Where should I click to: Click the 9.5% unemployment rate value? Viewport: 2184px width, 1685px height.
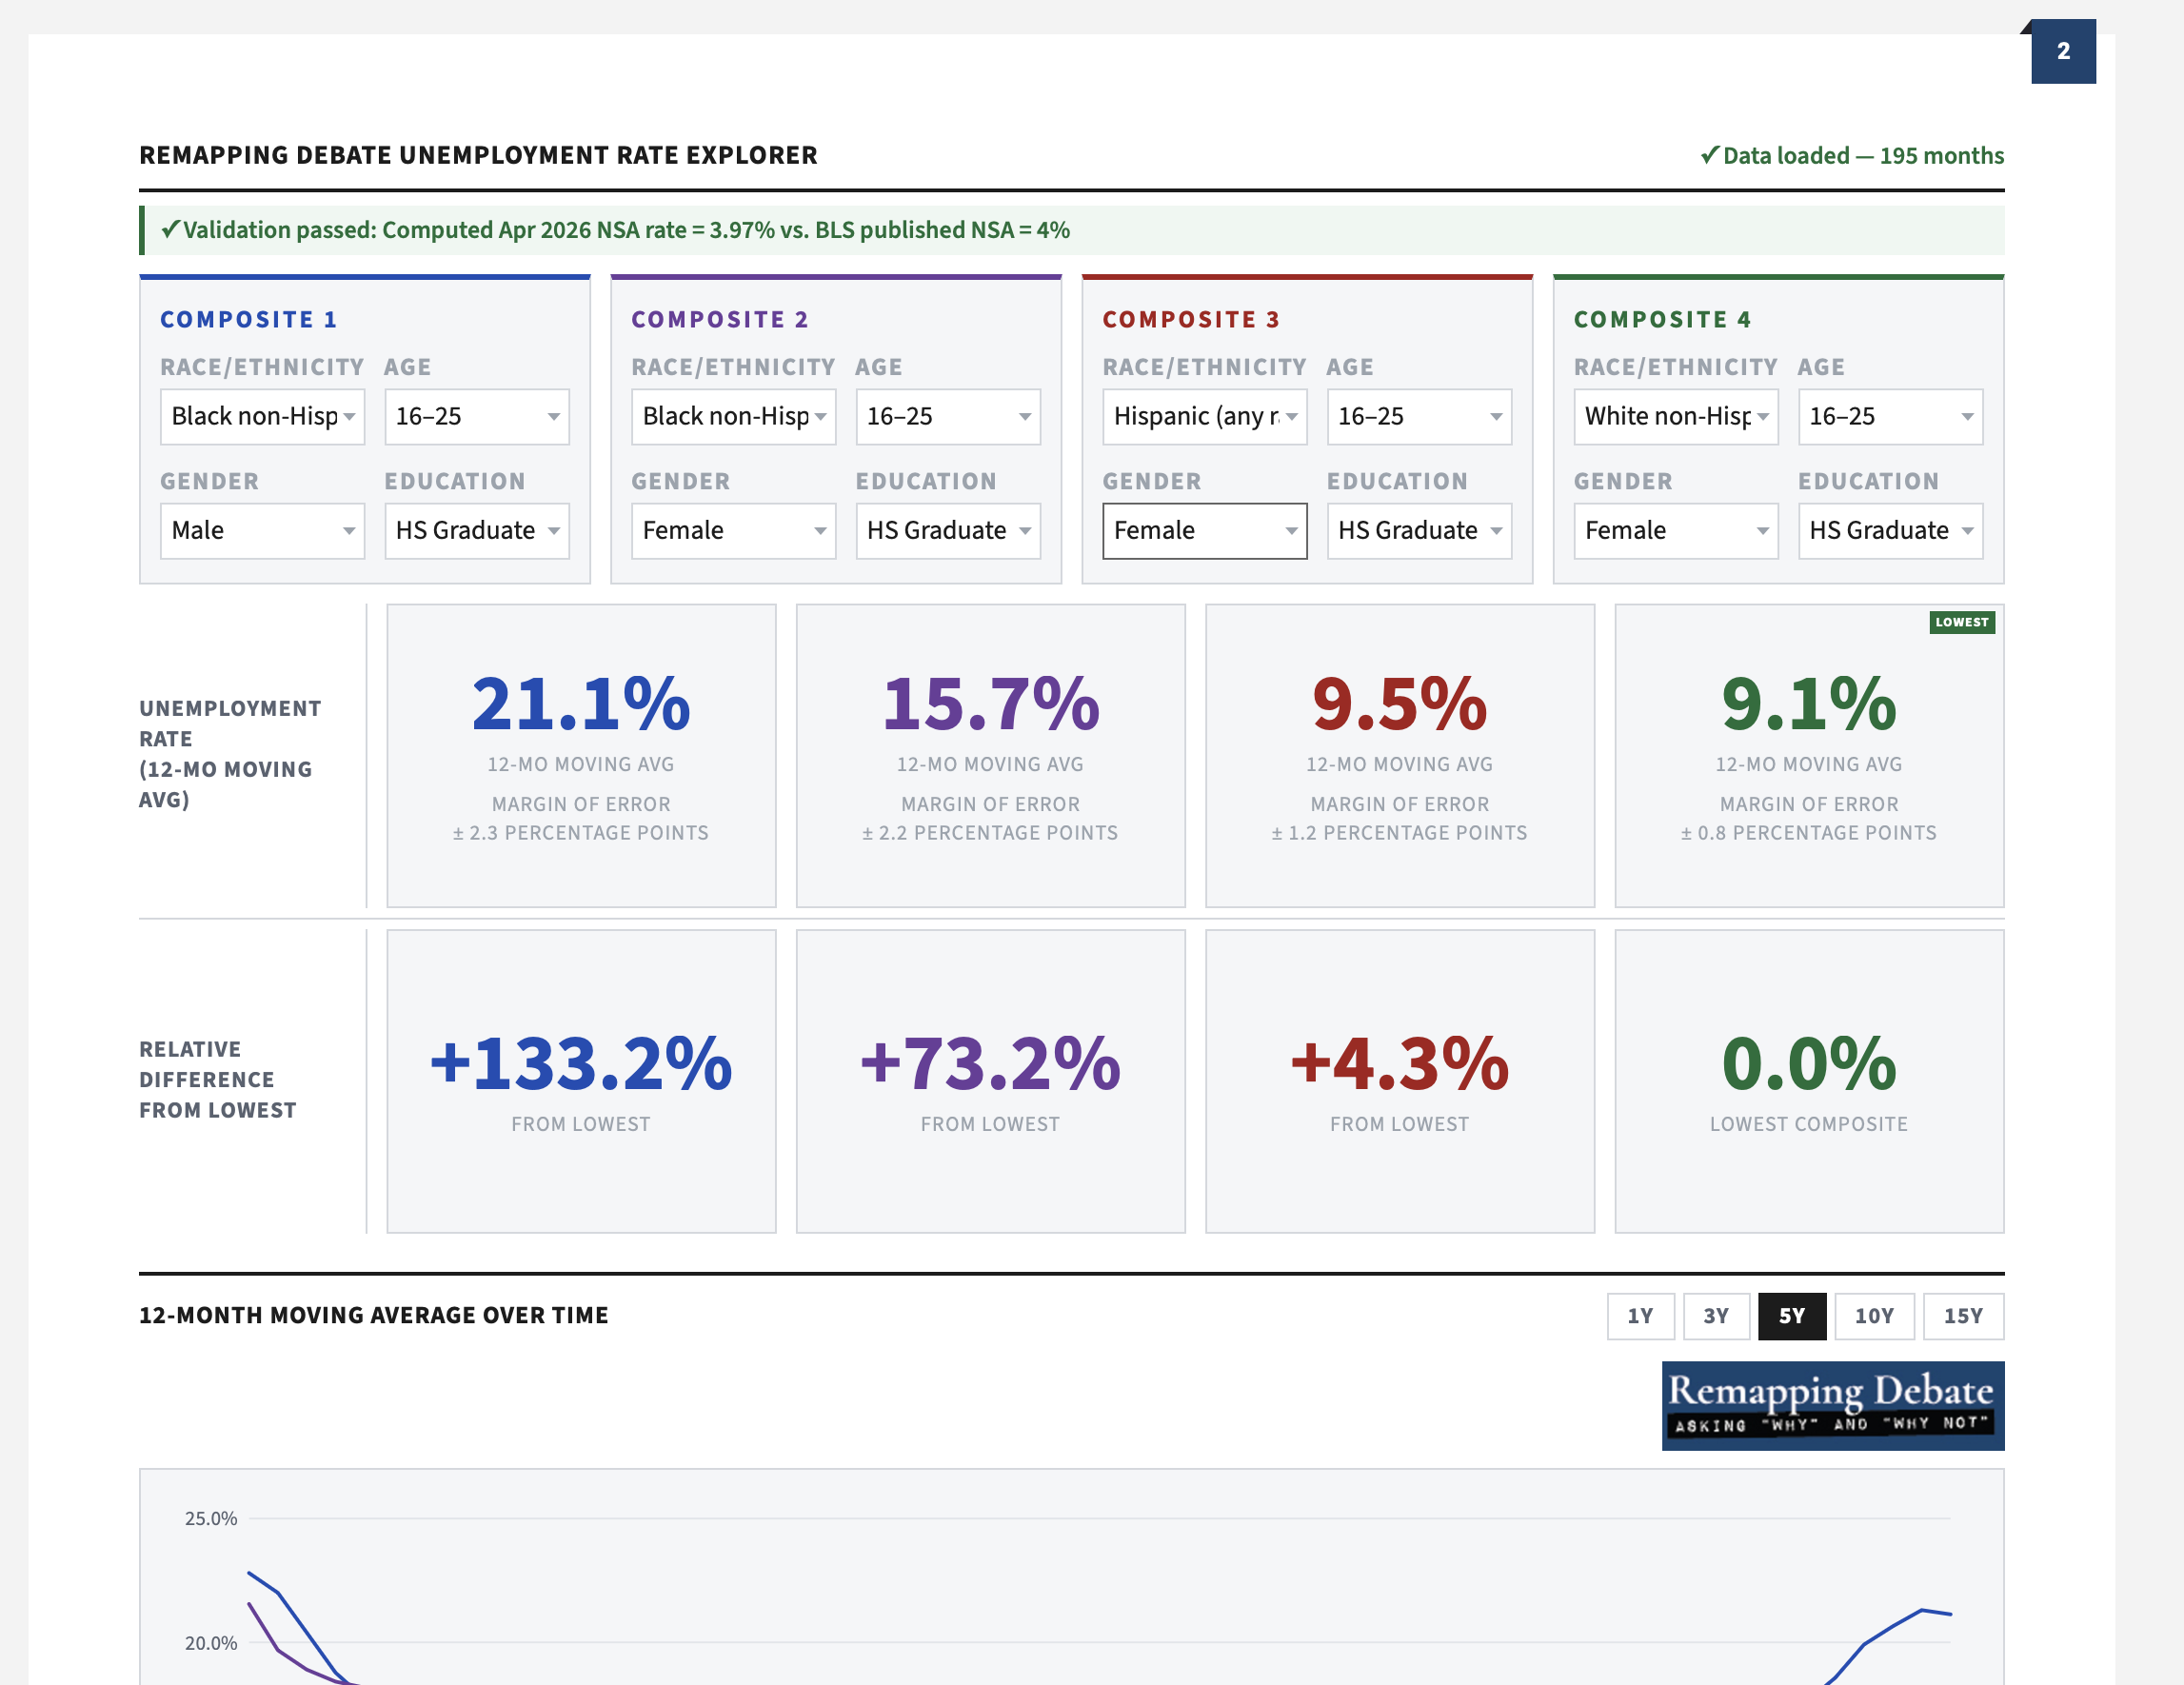(1399, 703)
